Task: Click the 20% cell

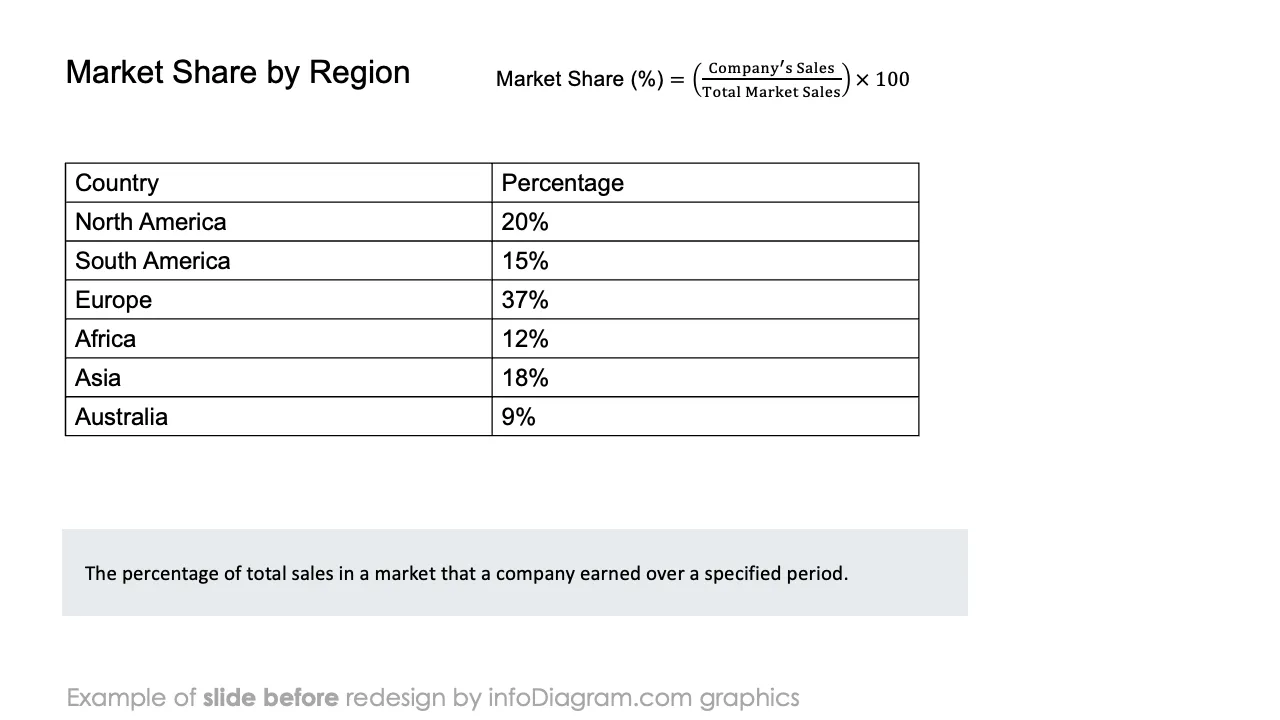Action: click(705, 222)
